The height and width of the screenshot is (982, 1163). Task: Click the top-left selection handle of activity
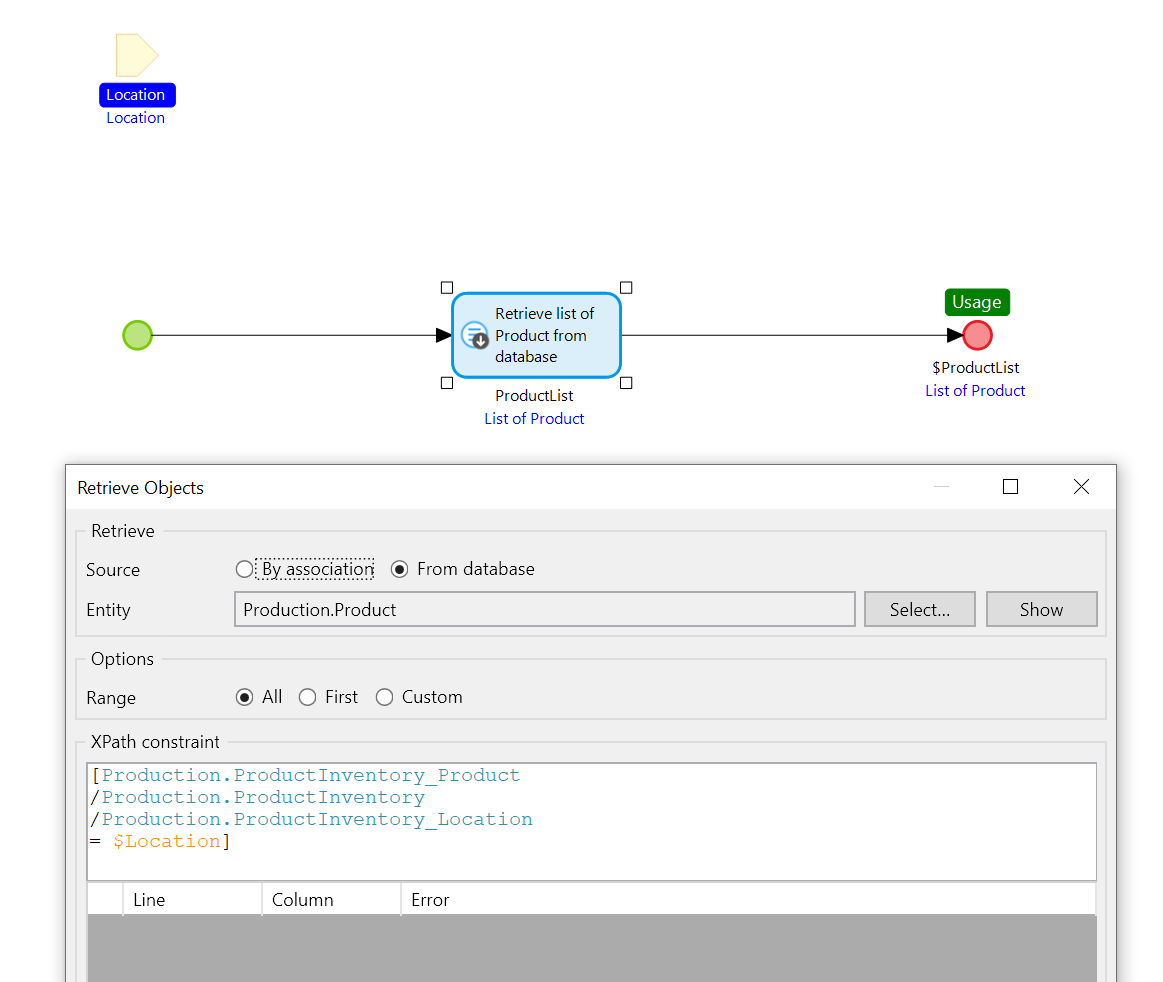click(447, 287)
